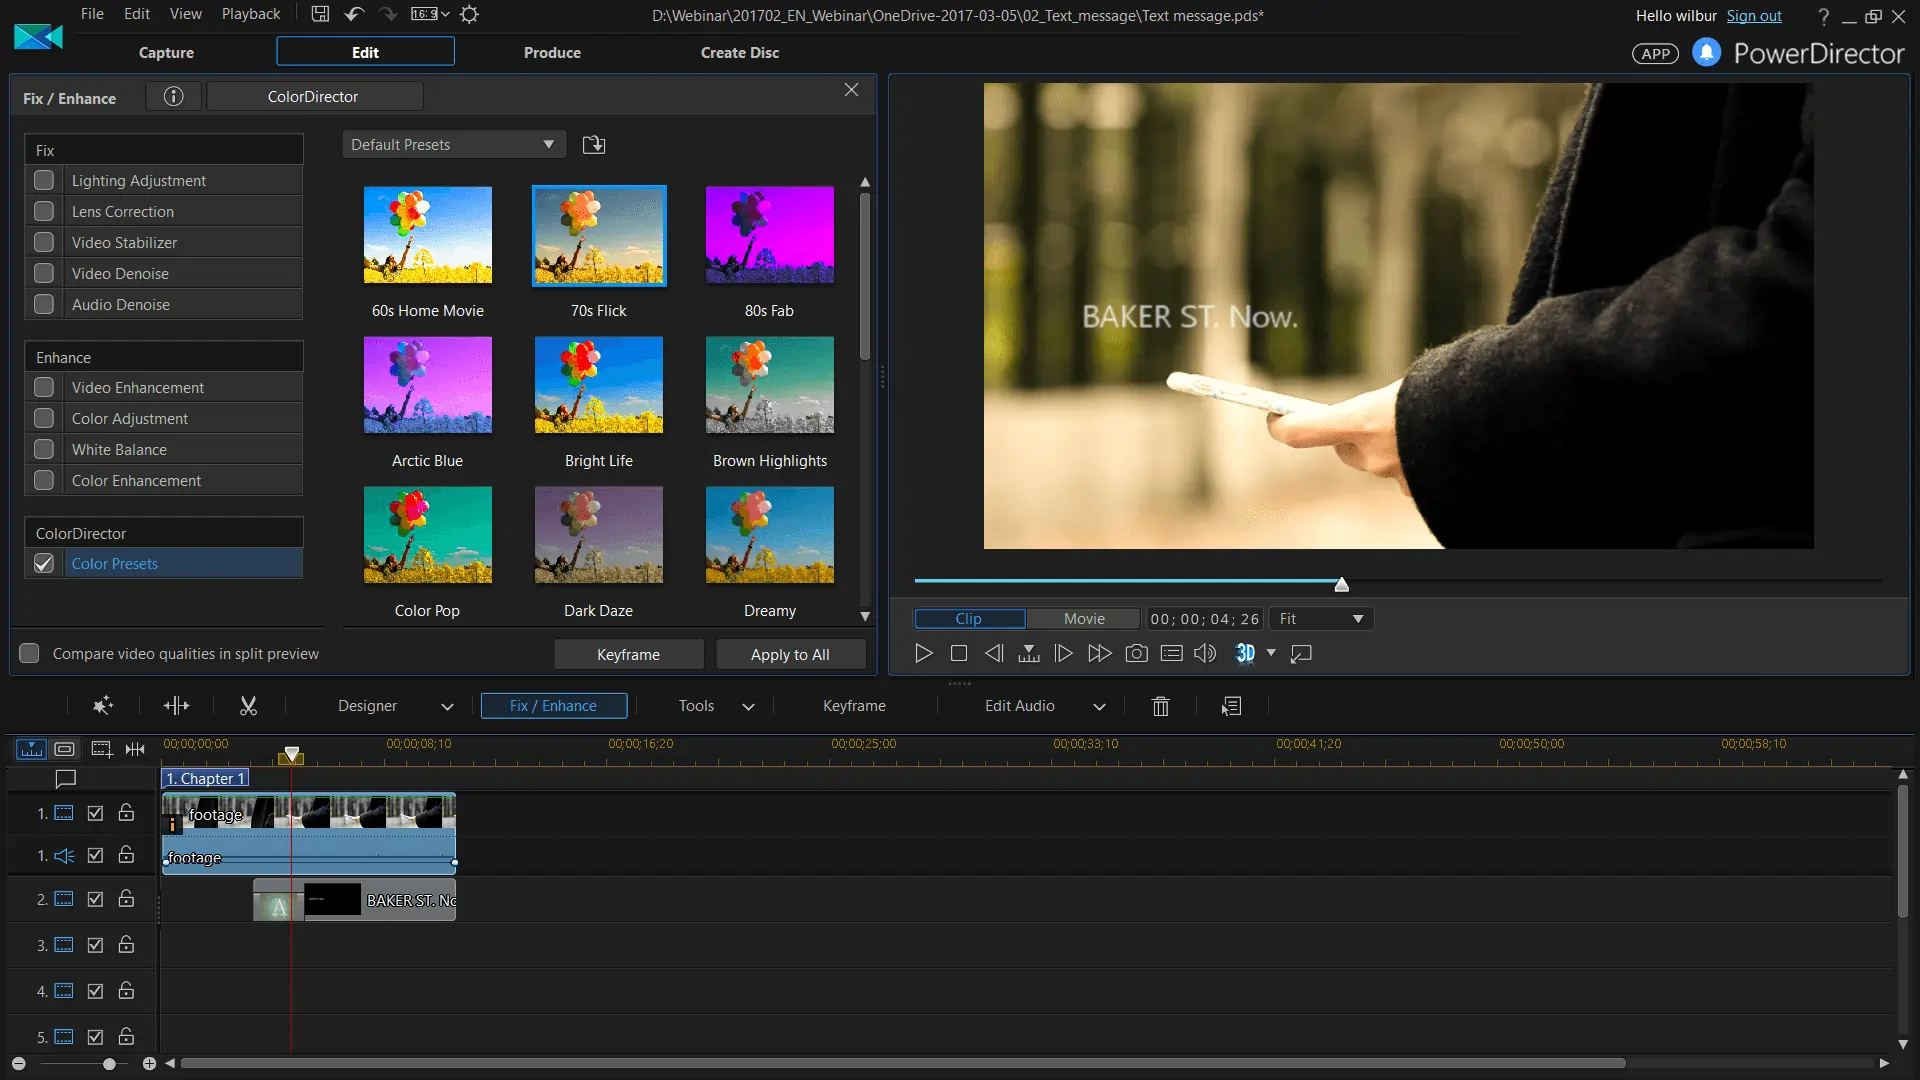Select the 70s Flick preset thumbnail
The height and width of the screenshot is (1080, 1920).
click(598, 235)
